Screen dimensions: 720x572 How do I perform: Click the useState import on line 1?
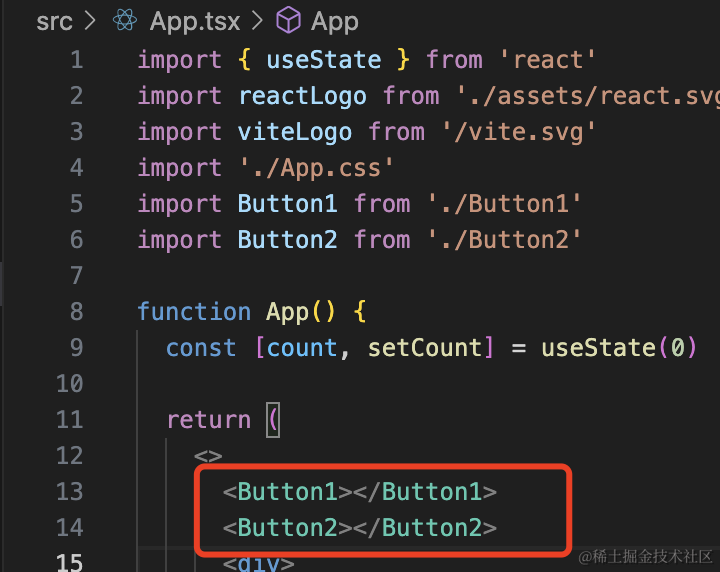click(x=324, y=60)
